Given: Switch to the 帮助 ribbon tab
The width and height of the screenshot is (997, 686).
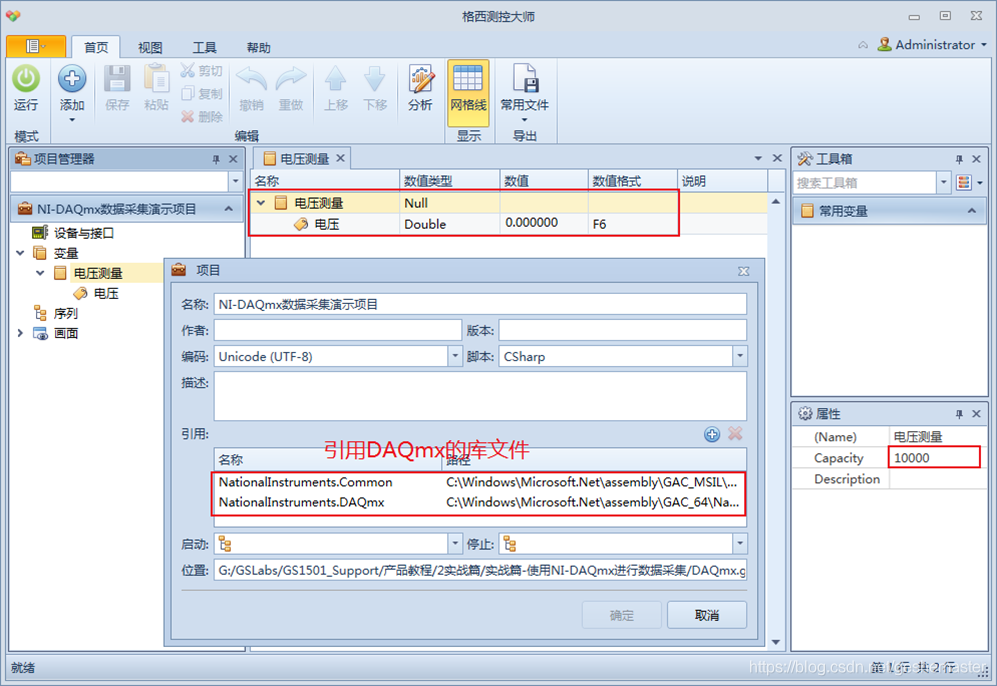Looking at the screenshot, I should coord(258,48).
